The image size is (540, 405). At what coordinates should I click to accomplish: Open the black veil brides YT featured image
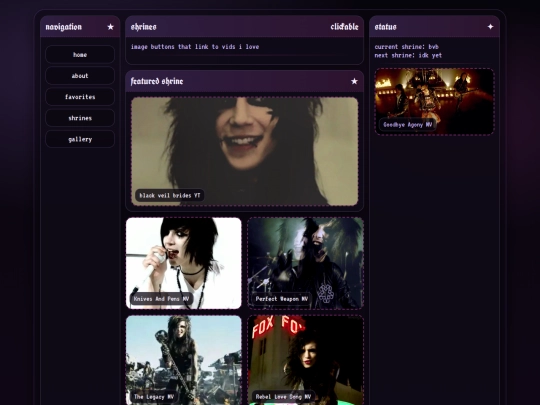245,151
